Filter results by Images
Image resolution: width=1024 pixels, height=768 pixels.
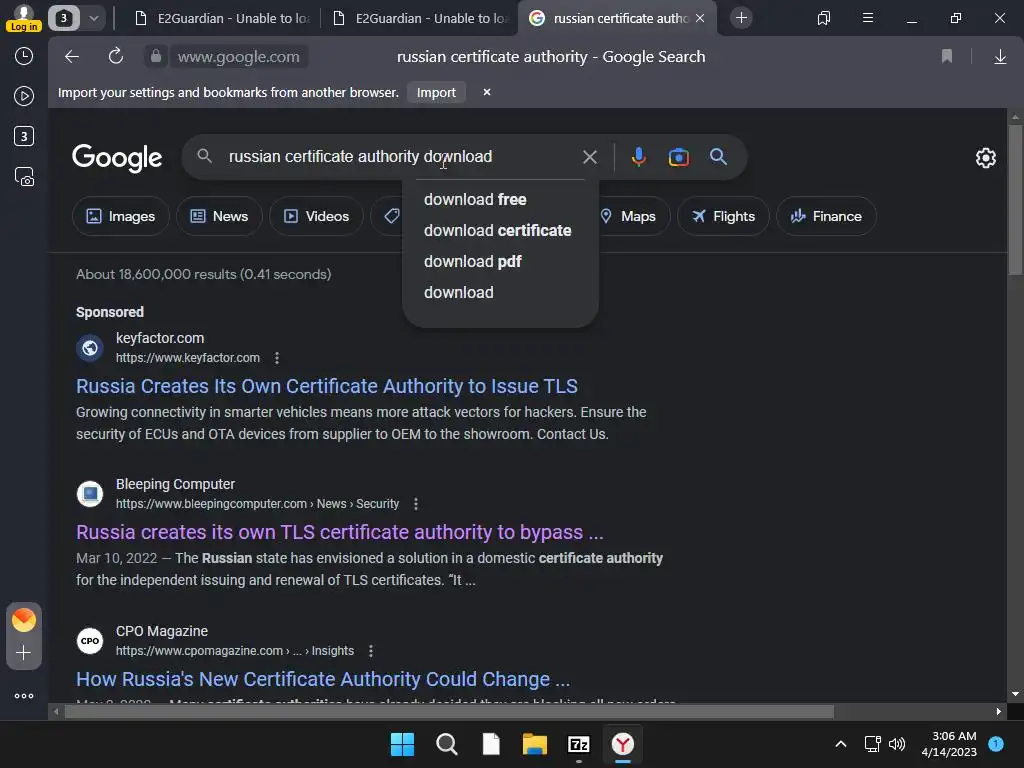click(121, 216)
